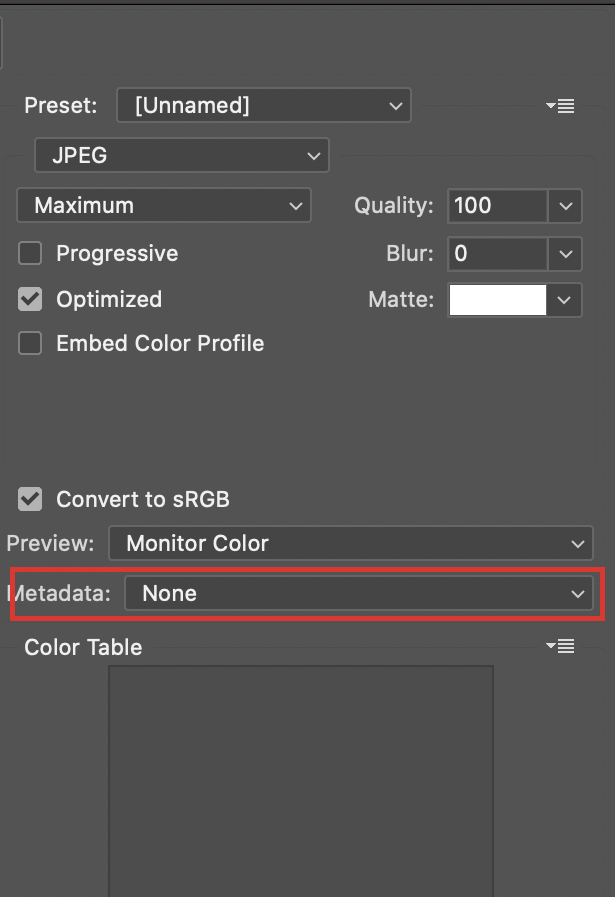The image size is (615, 897).
Task: Open the Color Table panel menu
Action: click(560, 647)
